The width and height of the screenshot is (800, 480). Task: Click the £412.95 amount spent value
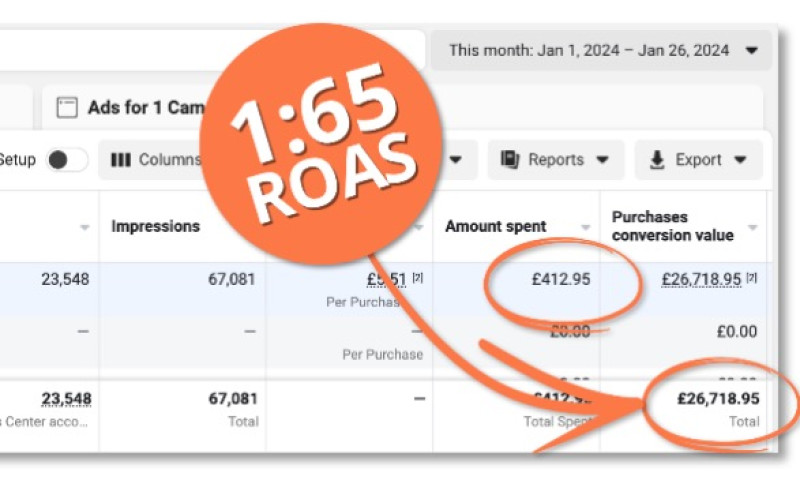(x=560, y=279)
